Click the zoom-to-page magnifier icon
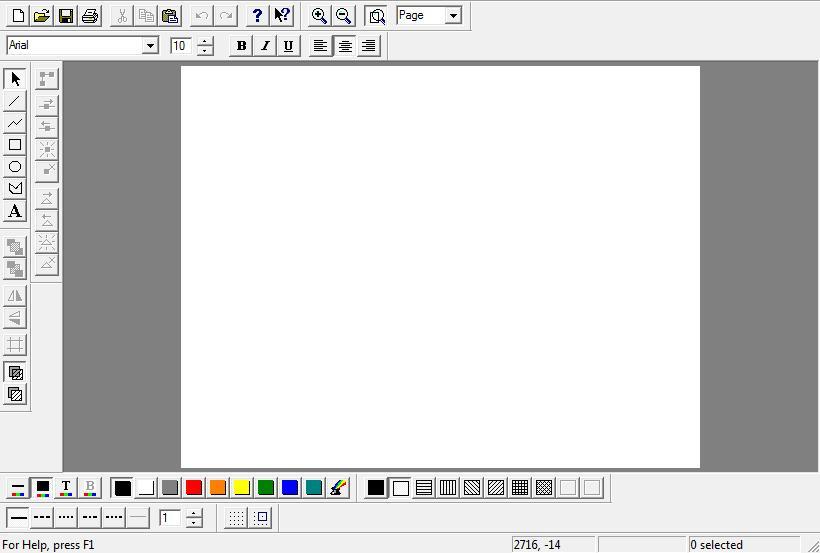 pyautogui.click(x=376, y=16)
